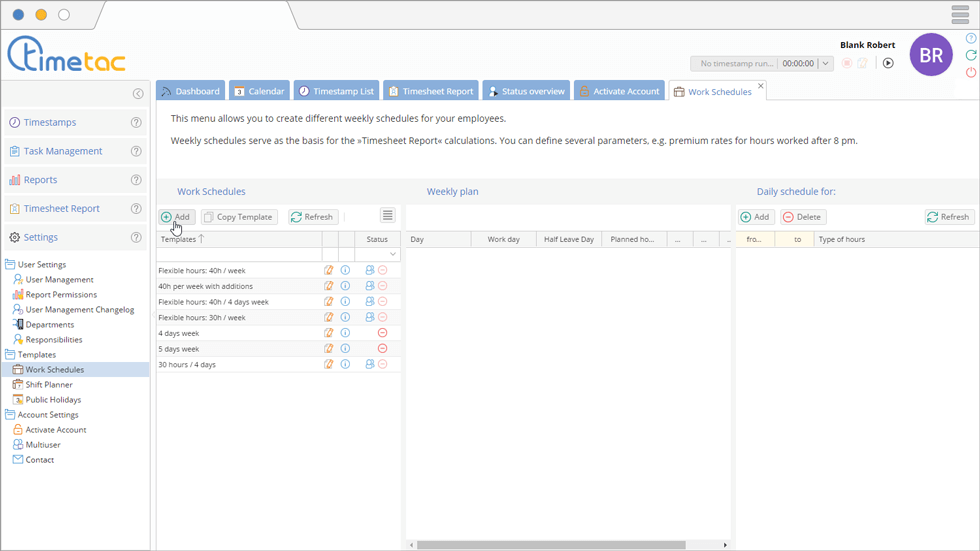Image resolution: width=980 pixels, height=551 pixels.
Task: Toggle the status icon for '4 days week'
Action: click(x=382, y=333)
